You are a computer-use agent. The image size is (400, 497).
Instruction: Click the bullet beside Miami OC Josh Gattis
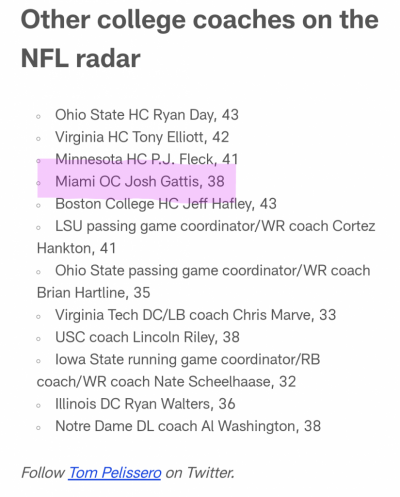click(39, 183)
